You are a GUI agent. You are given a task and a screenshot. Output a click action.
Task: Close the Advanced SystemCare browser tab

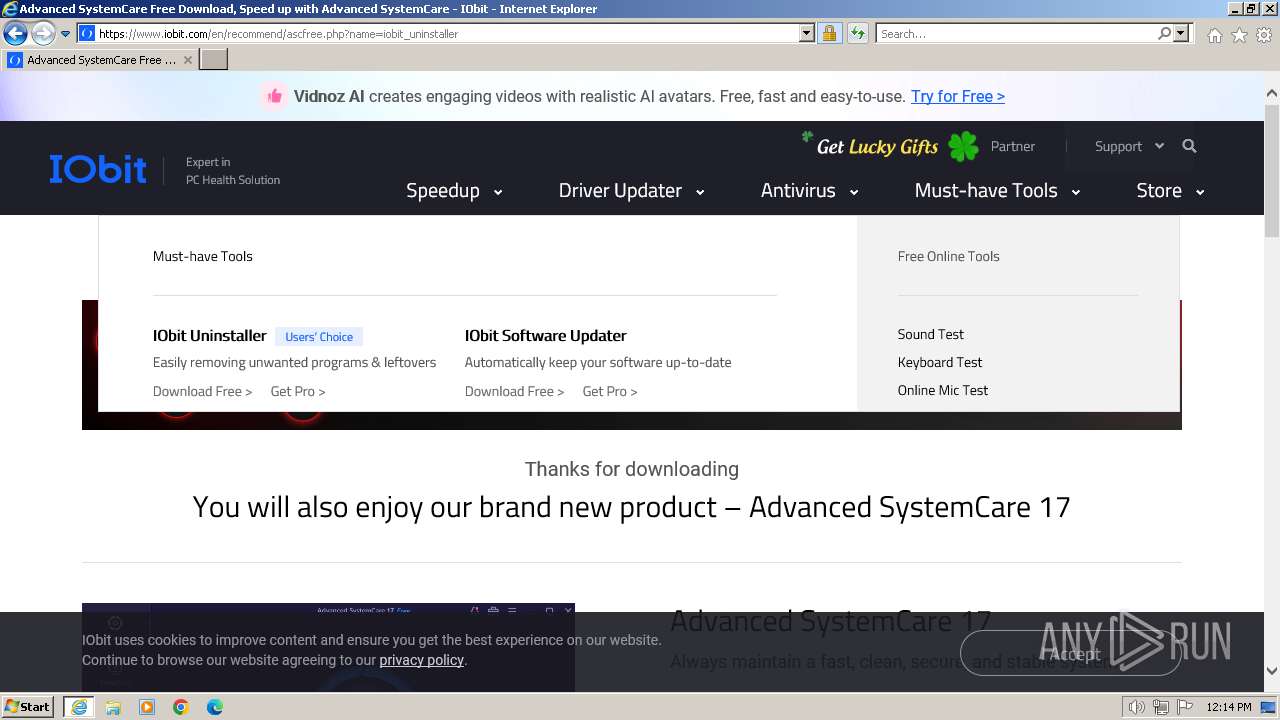point(187,60)
